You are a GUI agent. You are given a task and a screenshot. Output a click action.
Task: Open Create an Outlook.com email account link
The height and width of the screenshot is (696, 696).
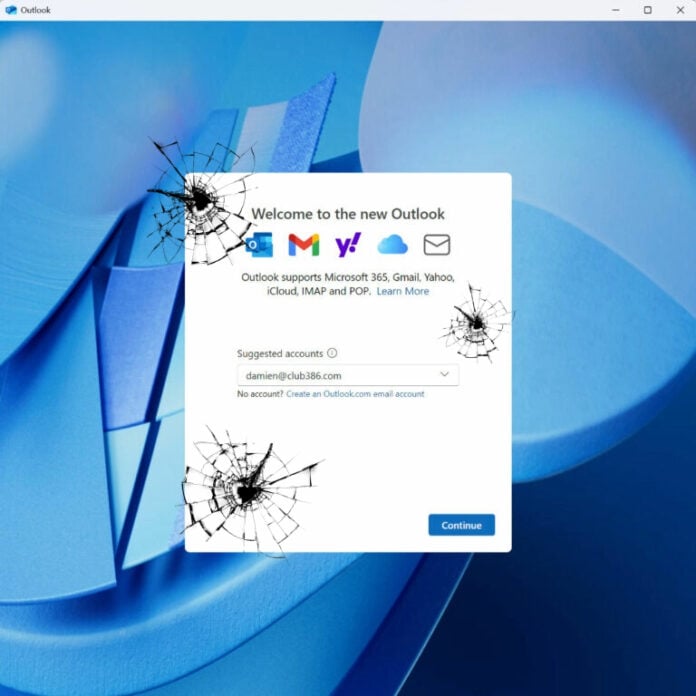(x=355, y=394)
